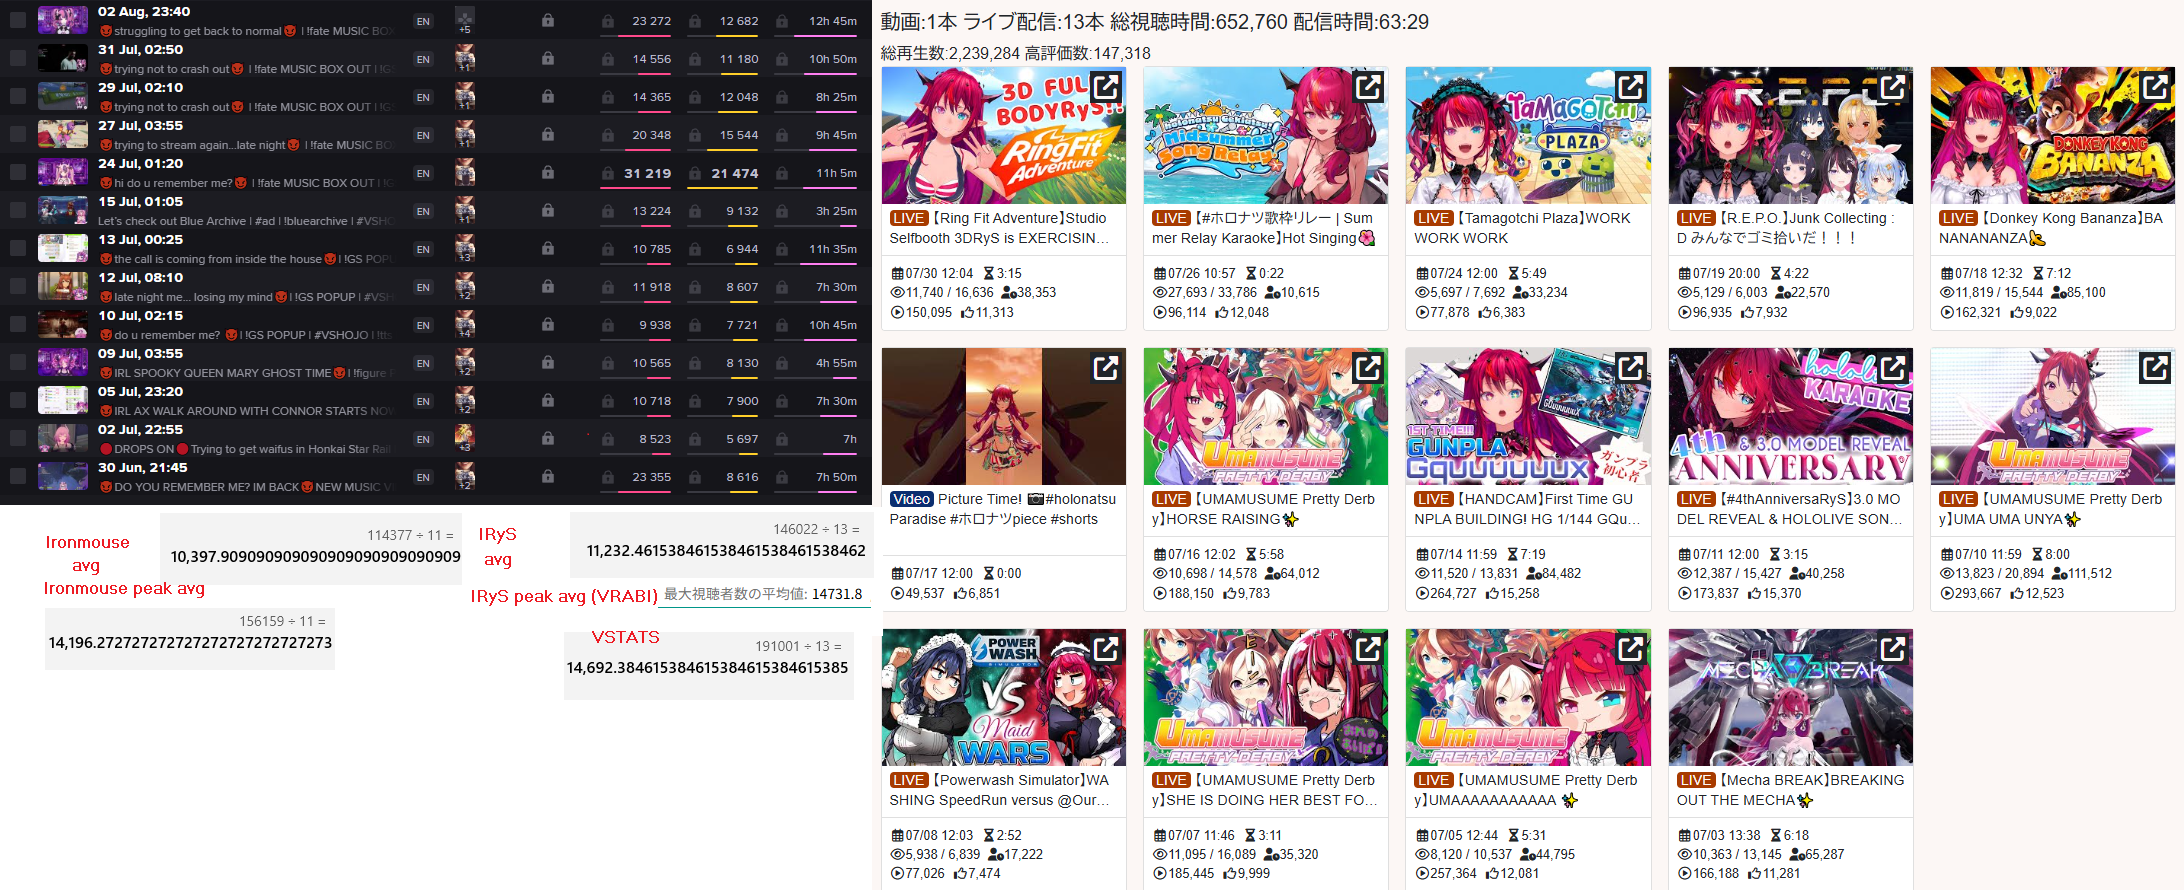Click external-link icon on Picture Time video card

coord(1106,369)
